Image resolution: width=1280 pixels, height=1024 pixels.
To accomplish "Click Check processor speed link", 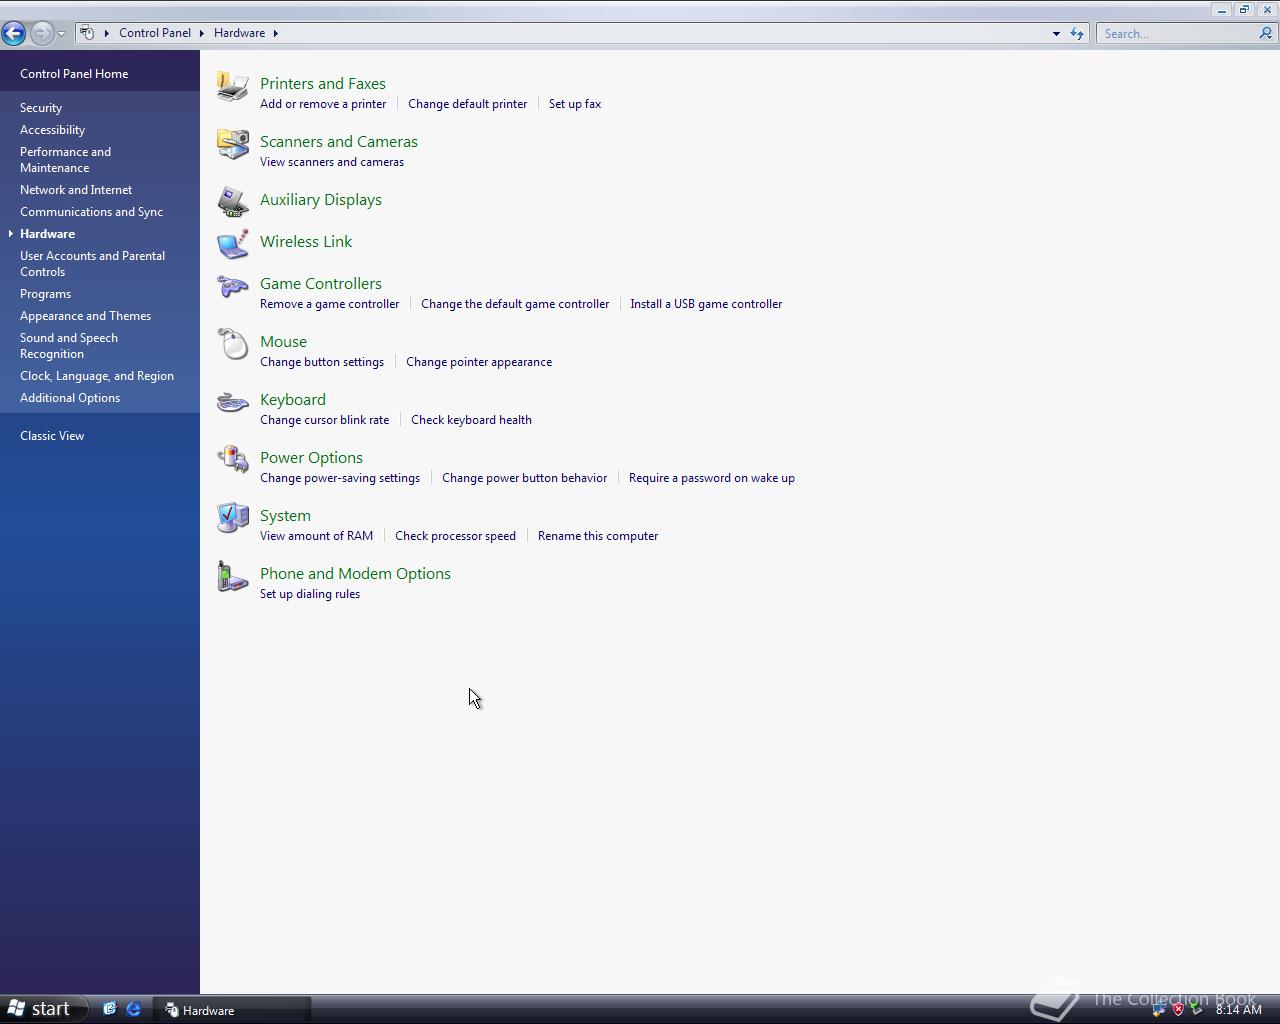I will click(x=455, y=536).
